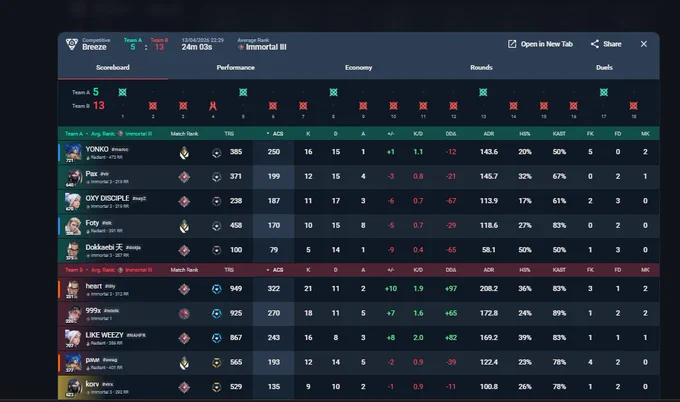Screen dimensions: 680x402
Task: Click paw's gold TRS badge icon
Action: (x=216, y=363)
